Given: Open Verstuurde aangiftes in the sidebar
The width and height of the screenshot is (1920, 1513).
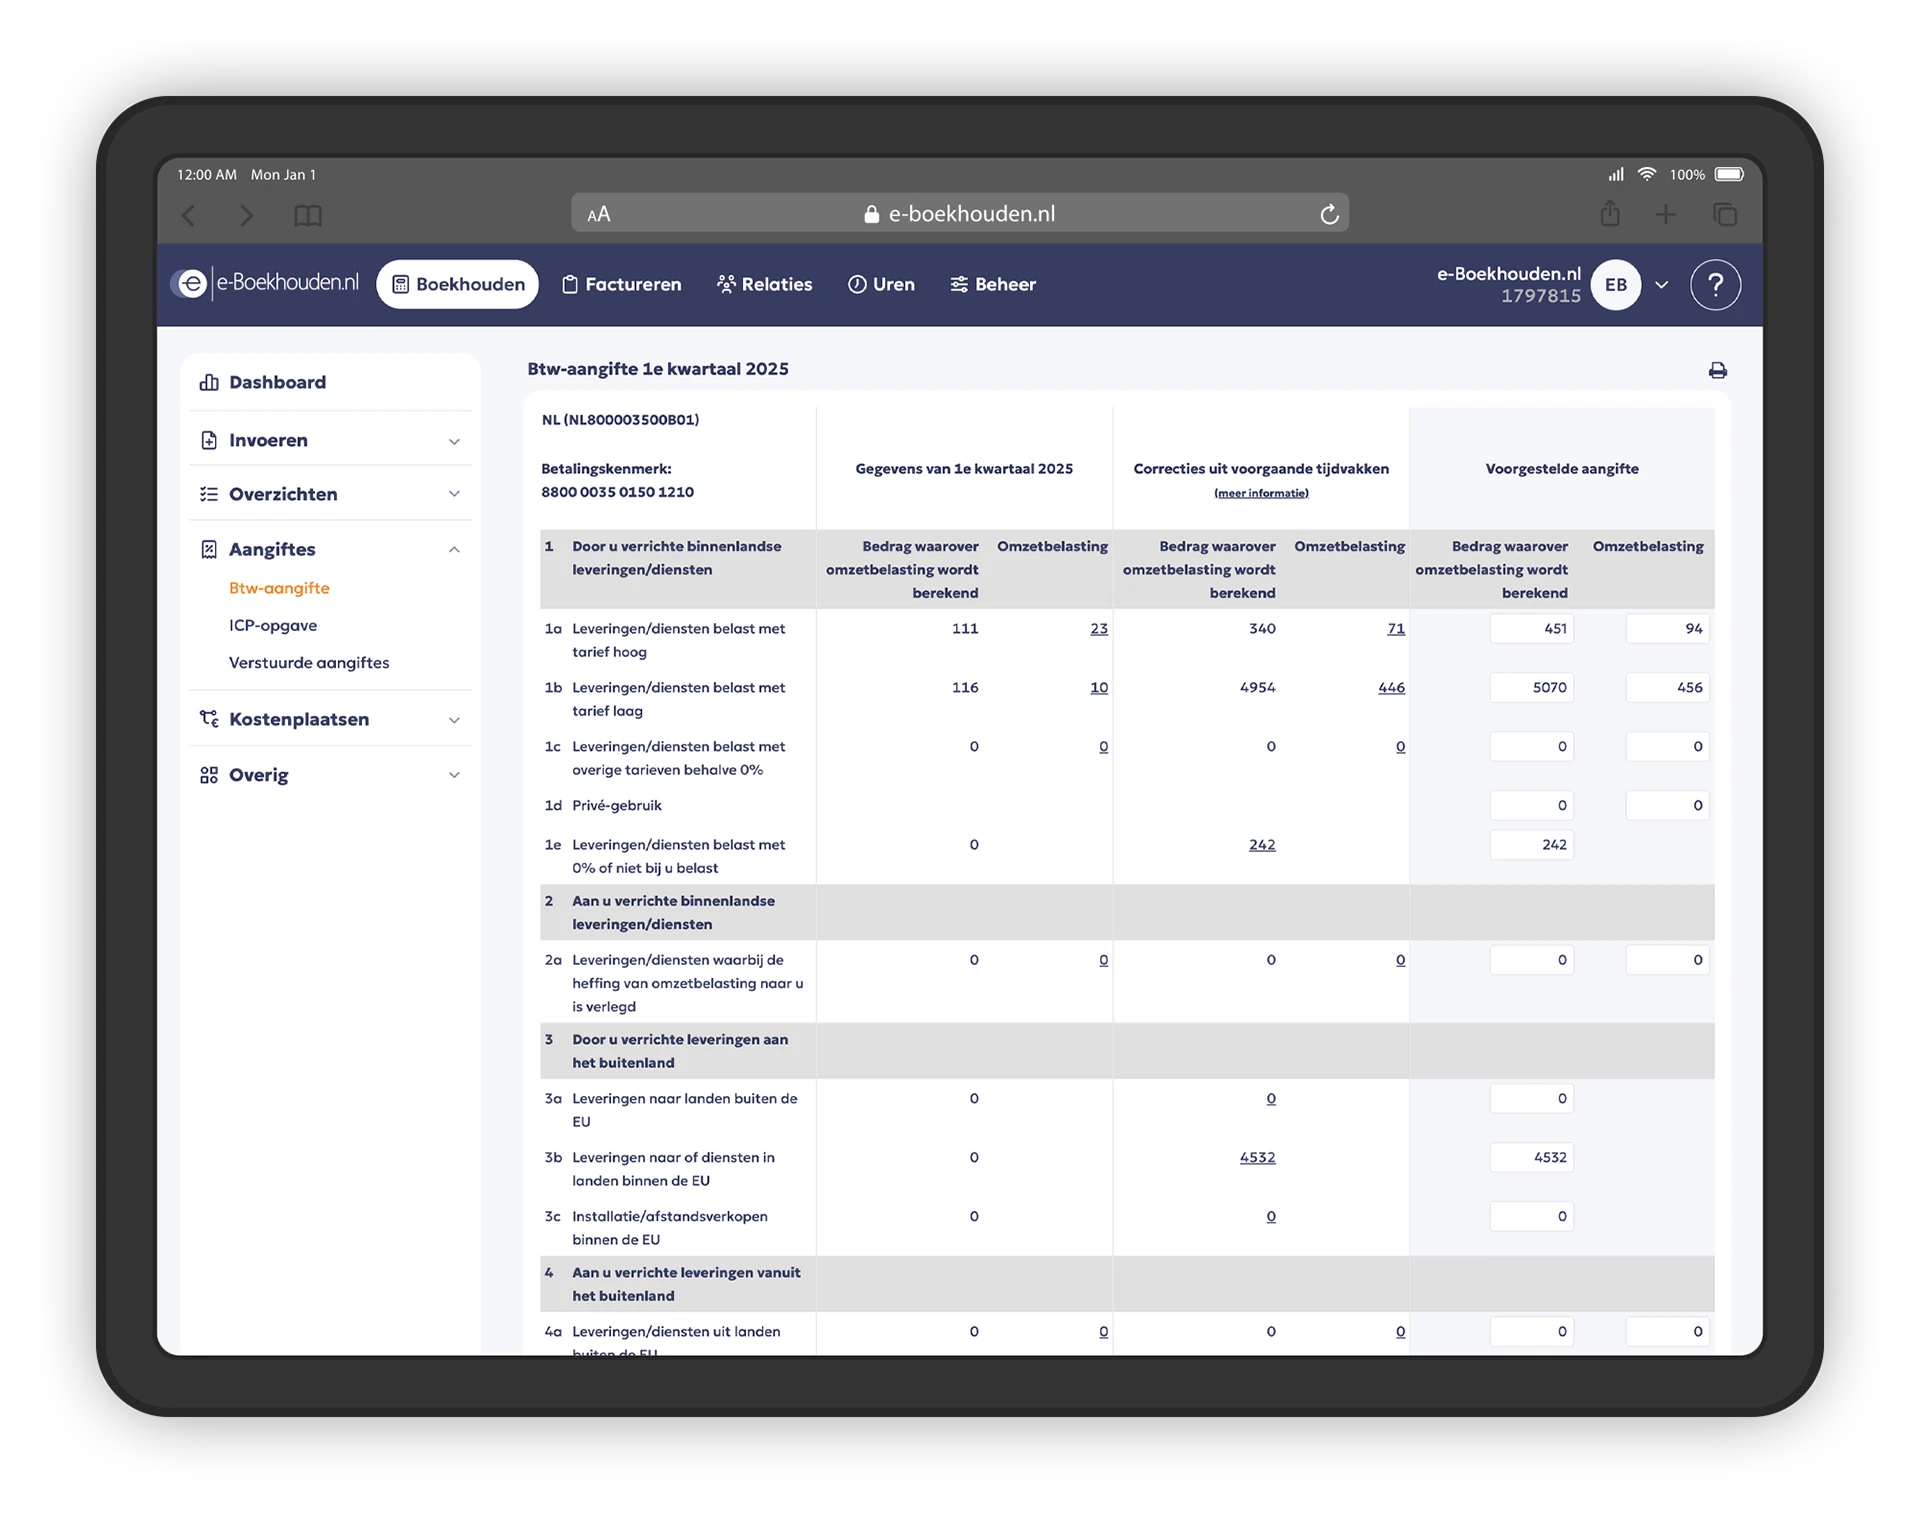Looking at the screenshot, I should [309, 663].
